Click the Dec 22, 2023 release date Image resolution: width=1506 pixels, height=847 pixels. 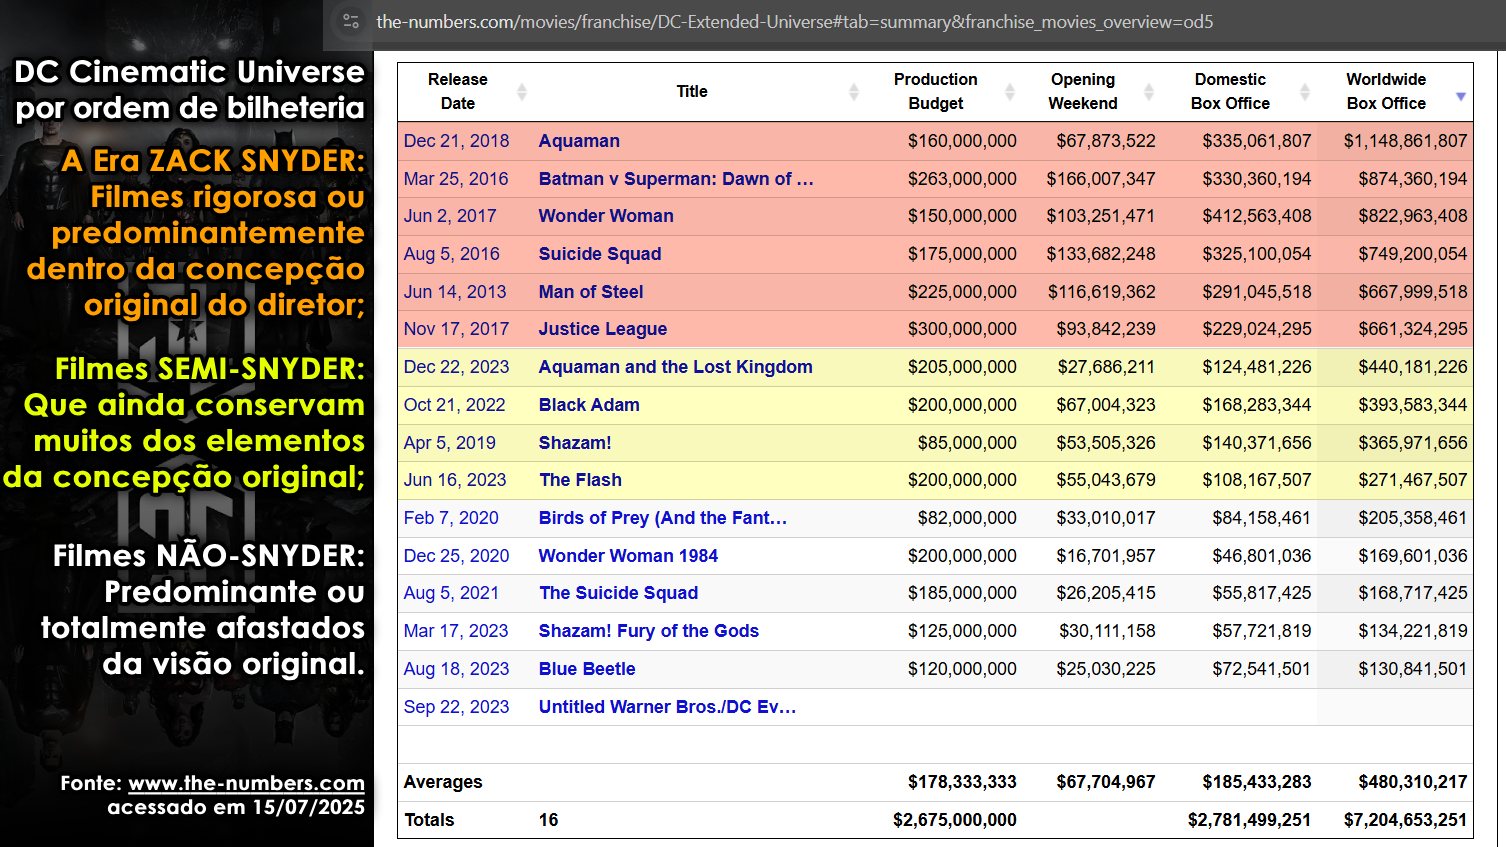456,367
